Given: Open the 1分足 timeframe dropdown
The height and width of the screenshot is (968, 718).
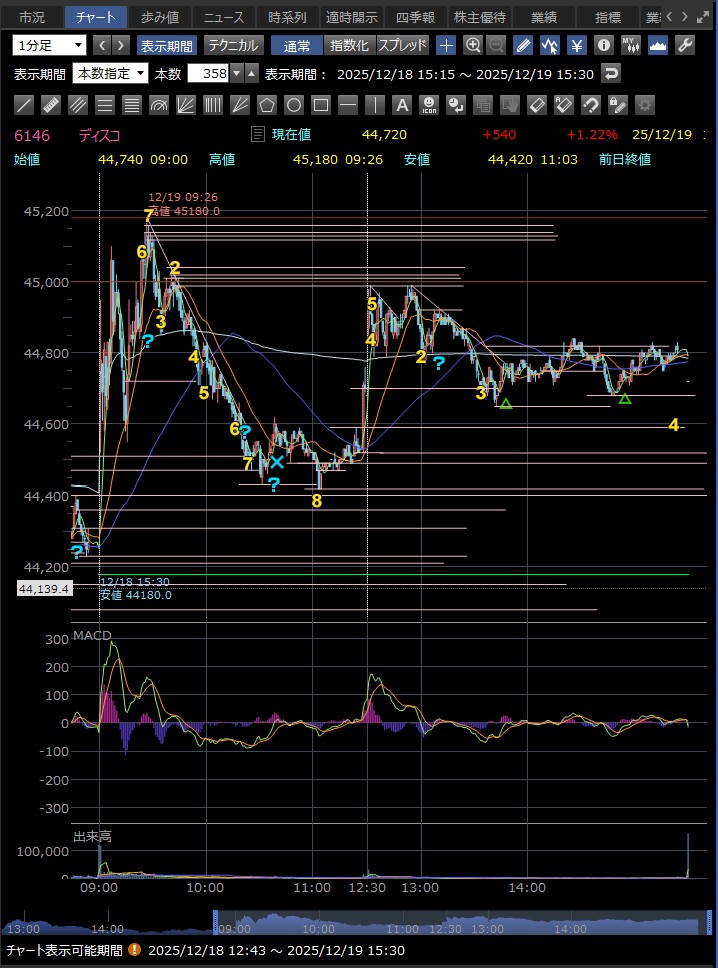Looking at the screenshot, I should 49,45.
